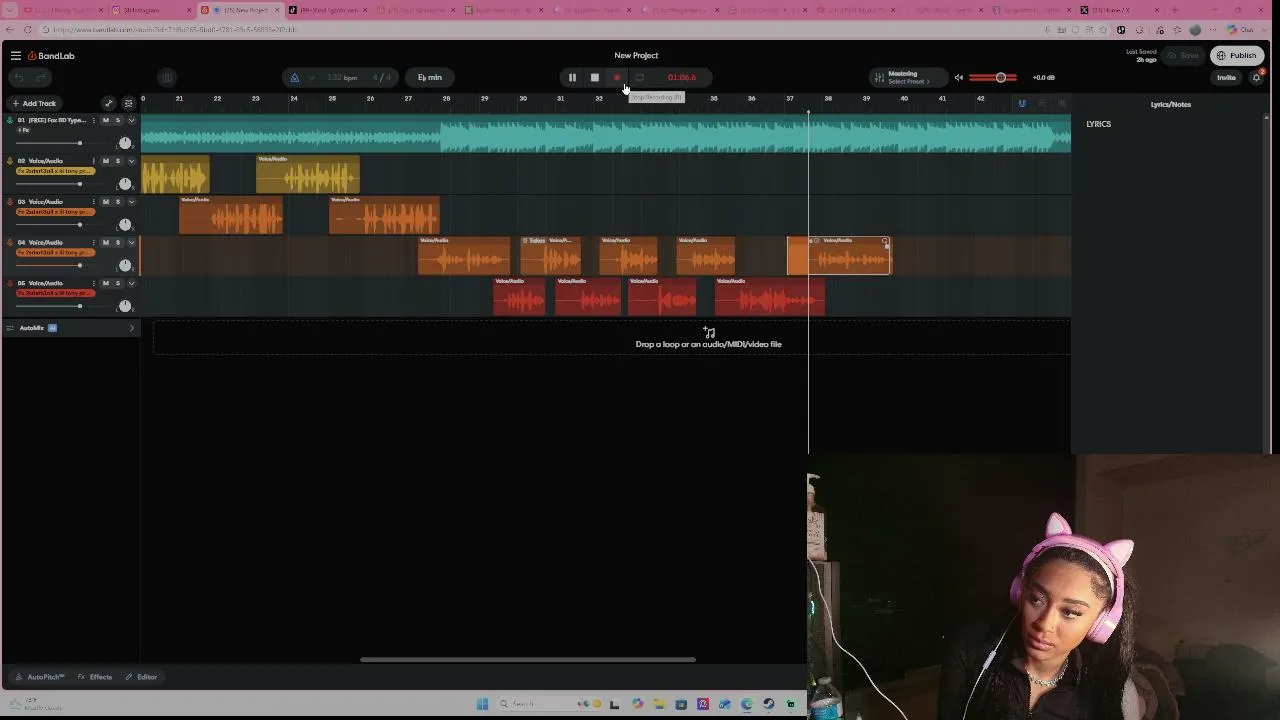The width and height of the screenshot is (1280, 720).
Task: Select track 05 microphone icon
Action: pyautogui.click(x=10, y=283)
